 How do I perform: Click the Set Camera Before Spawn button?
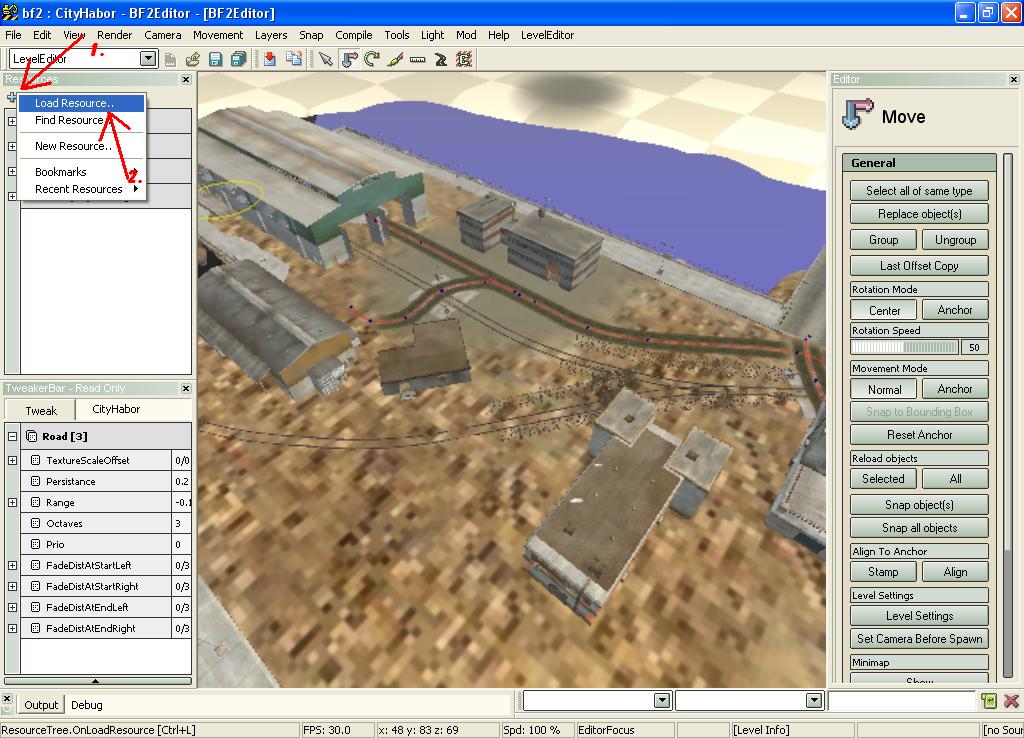pos(919,639)
